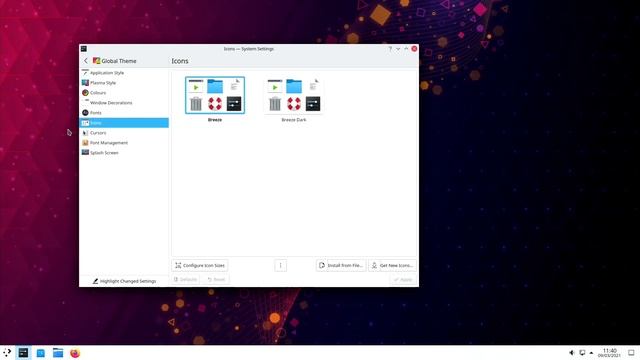This screenshot has width=640, height=360.
Task: Click the Splash Screen icon in sidebar
Action: coord(85,153)
